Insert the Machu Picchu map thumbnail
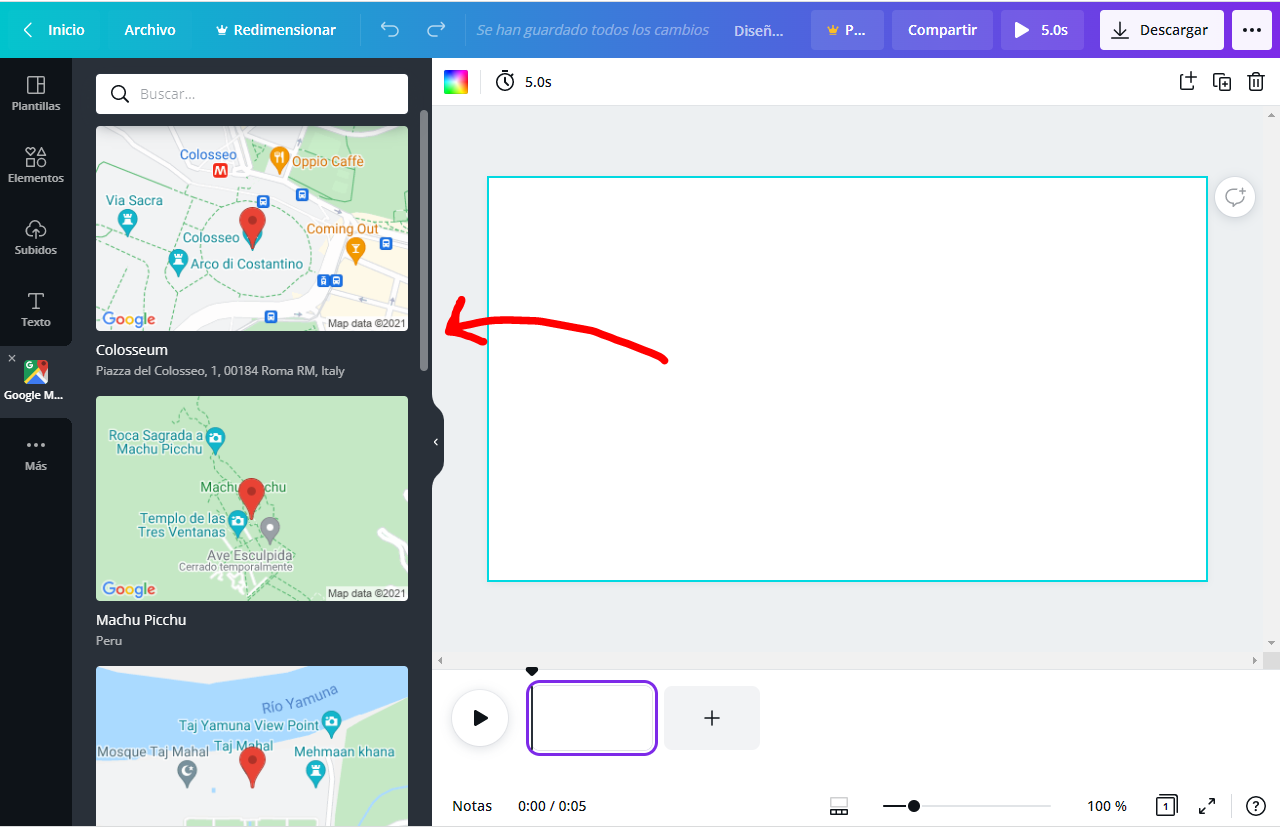 tap(252, 498)
